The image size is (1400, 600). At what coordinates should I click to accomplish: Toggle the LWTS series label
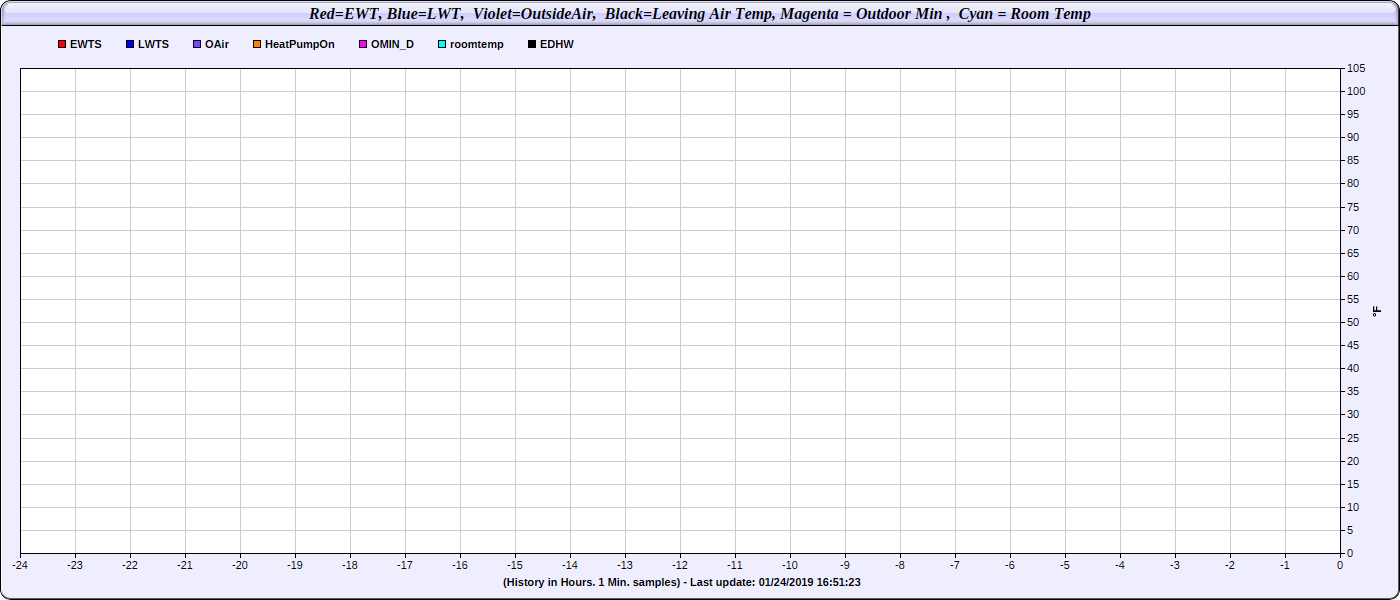click(153, 45)
